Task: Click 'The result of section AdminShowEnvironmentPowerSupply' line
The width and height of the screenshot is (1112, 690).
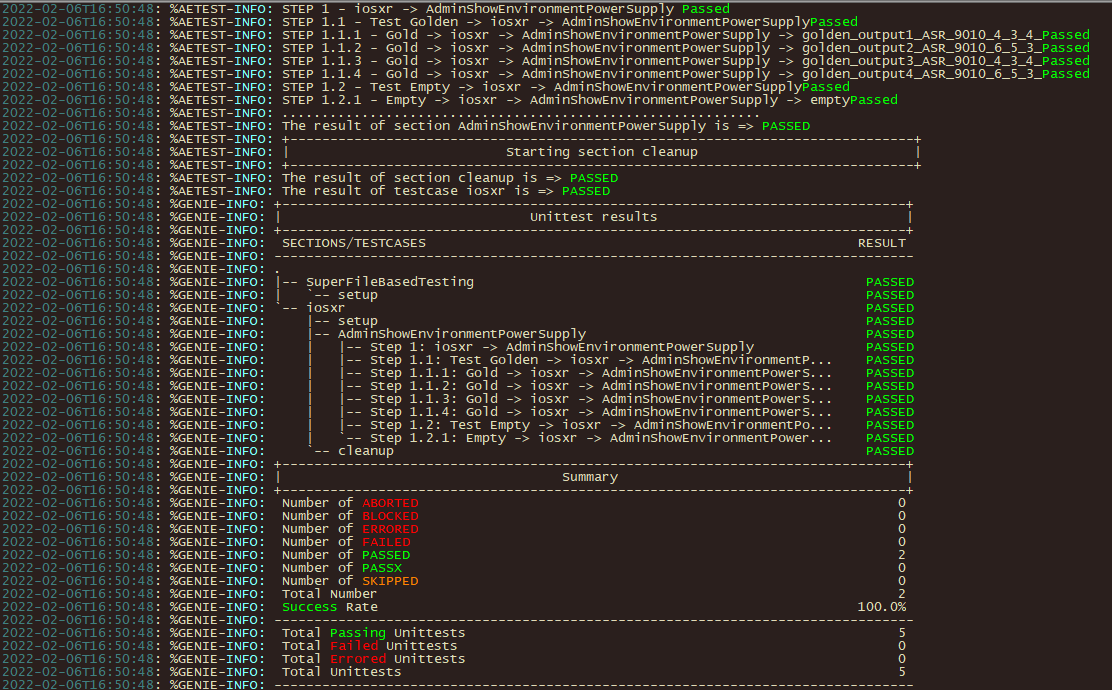Action: tap(546, 126)
